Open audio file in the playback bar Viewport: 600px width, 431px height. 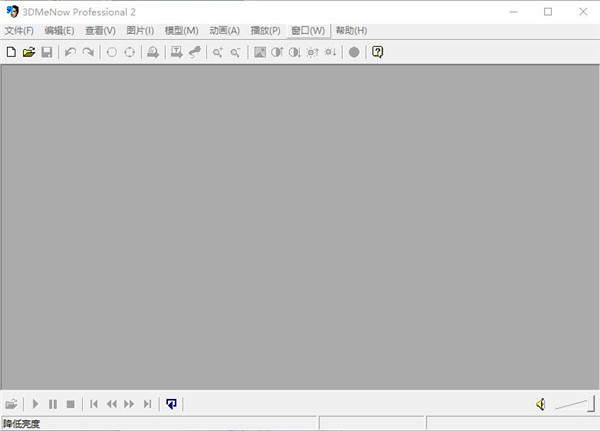[11, 404]
